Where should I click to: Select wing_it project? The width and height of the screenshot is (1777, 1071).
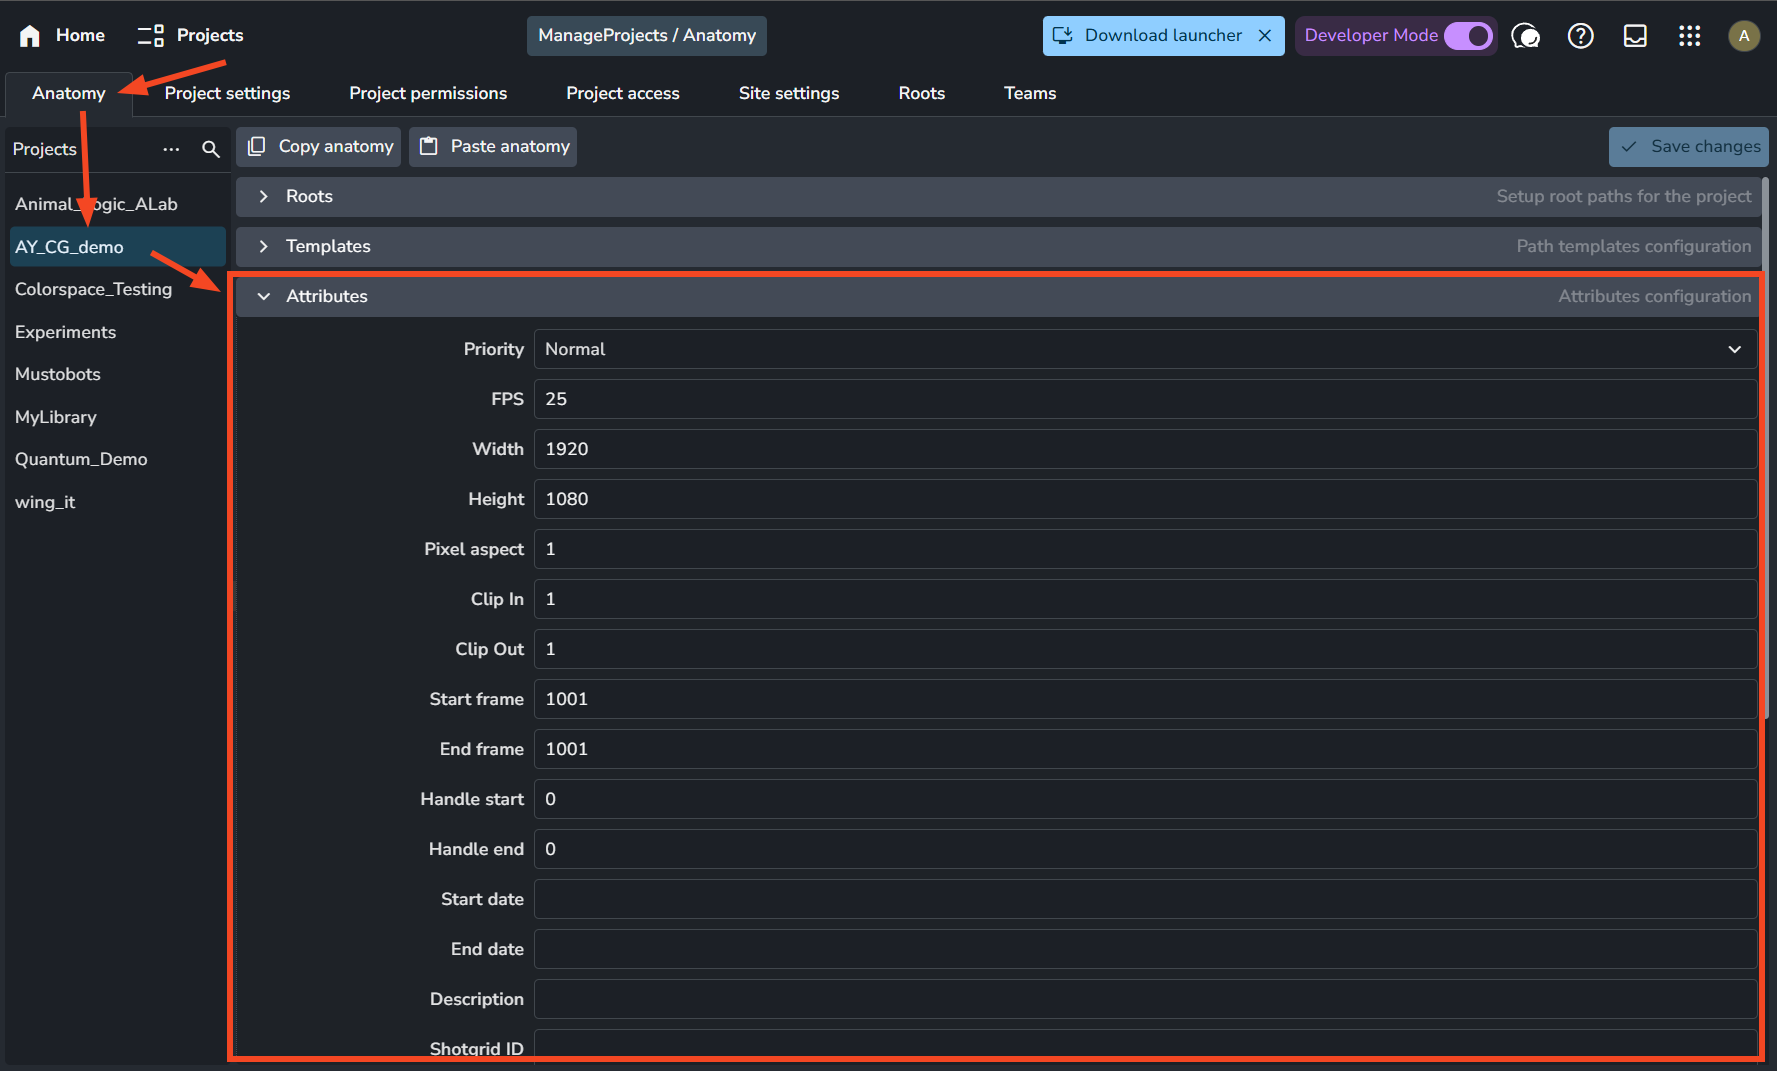click(117, 502)
